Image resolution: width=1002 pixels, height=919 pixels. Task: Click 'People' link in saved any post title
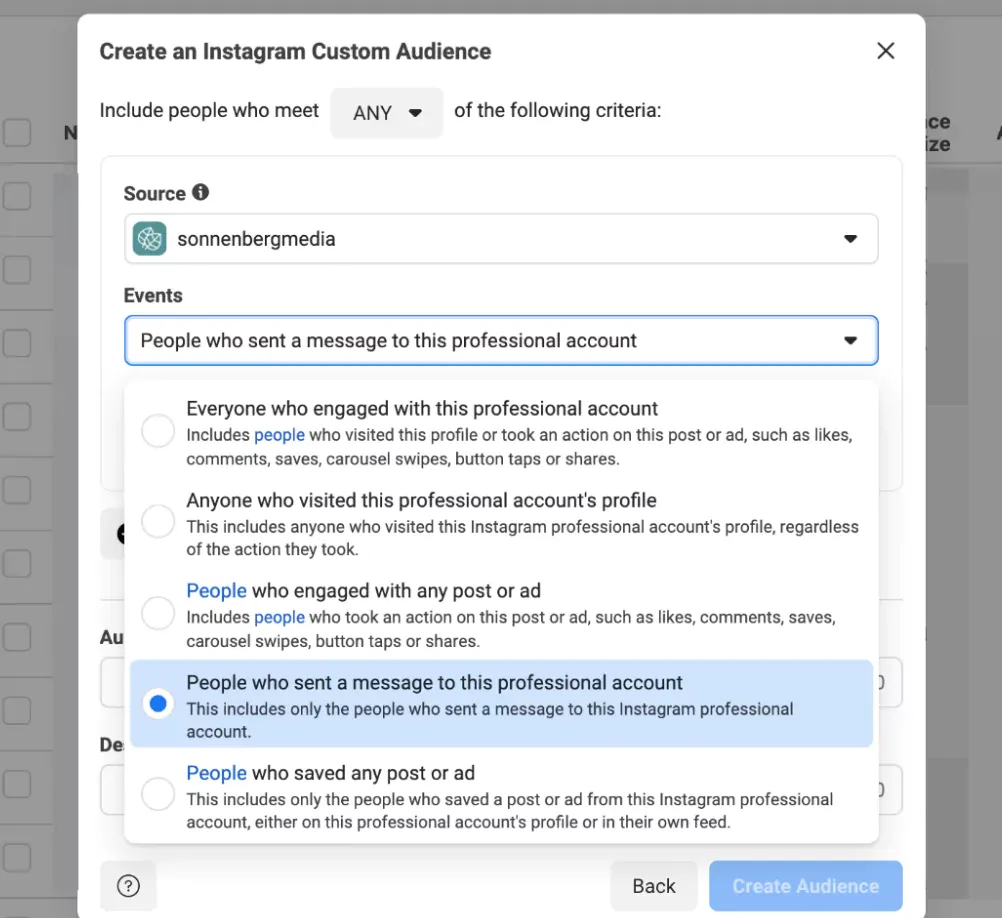point(217,773)
